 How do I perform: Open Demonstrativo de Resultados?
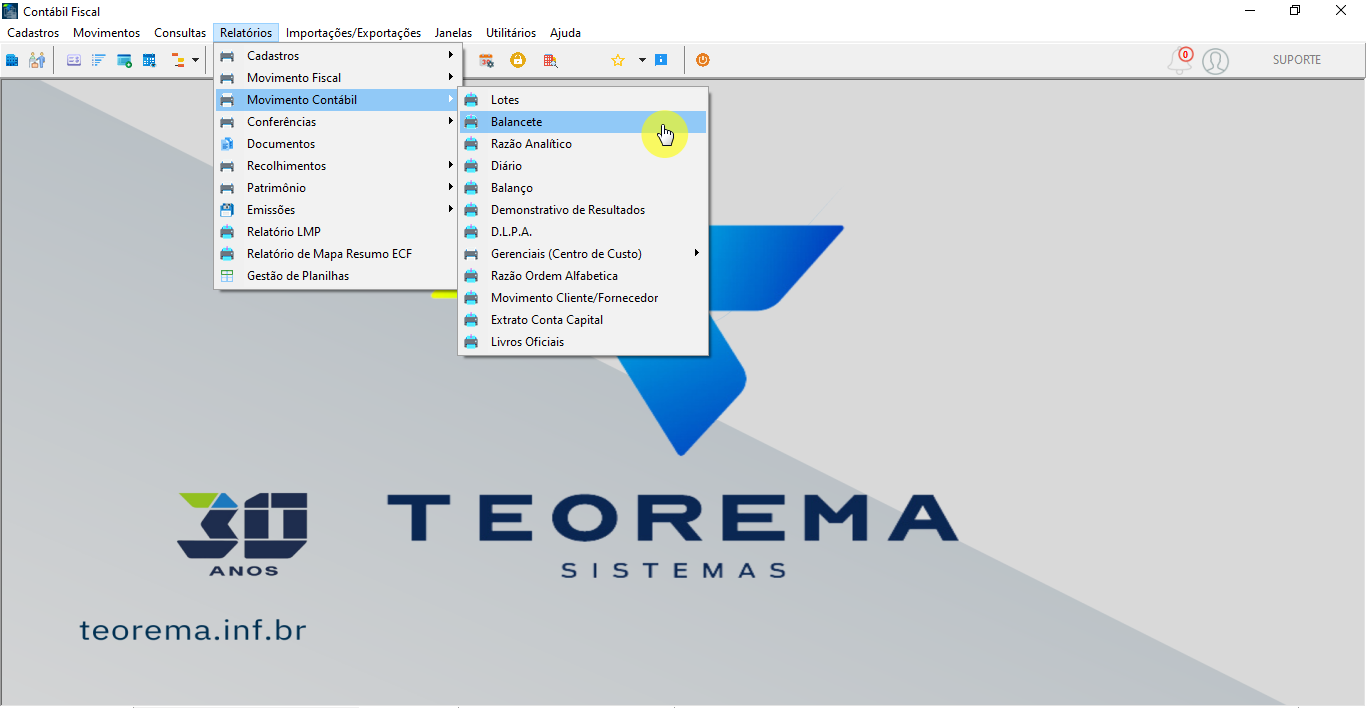[x=583, y=210]
